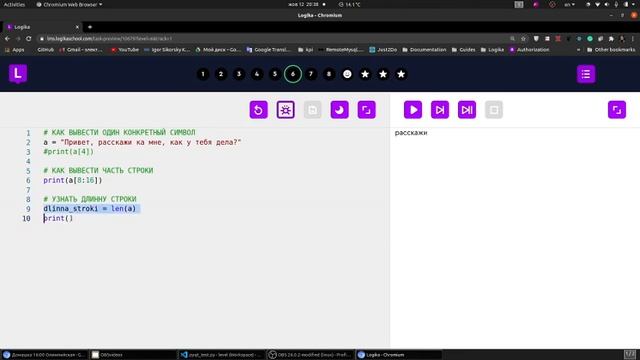
Task: Click the greyed-out stop button
Action: [493, 110]
